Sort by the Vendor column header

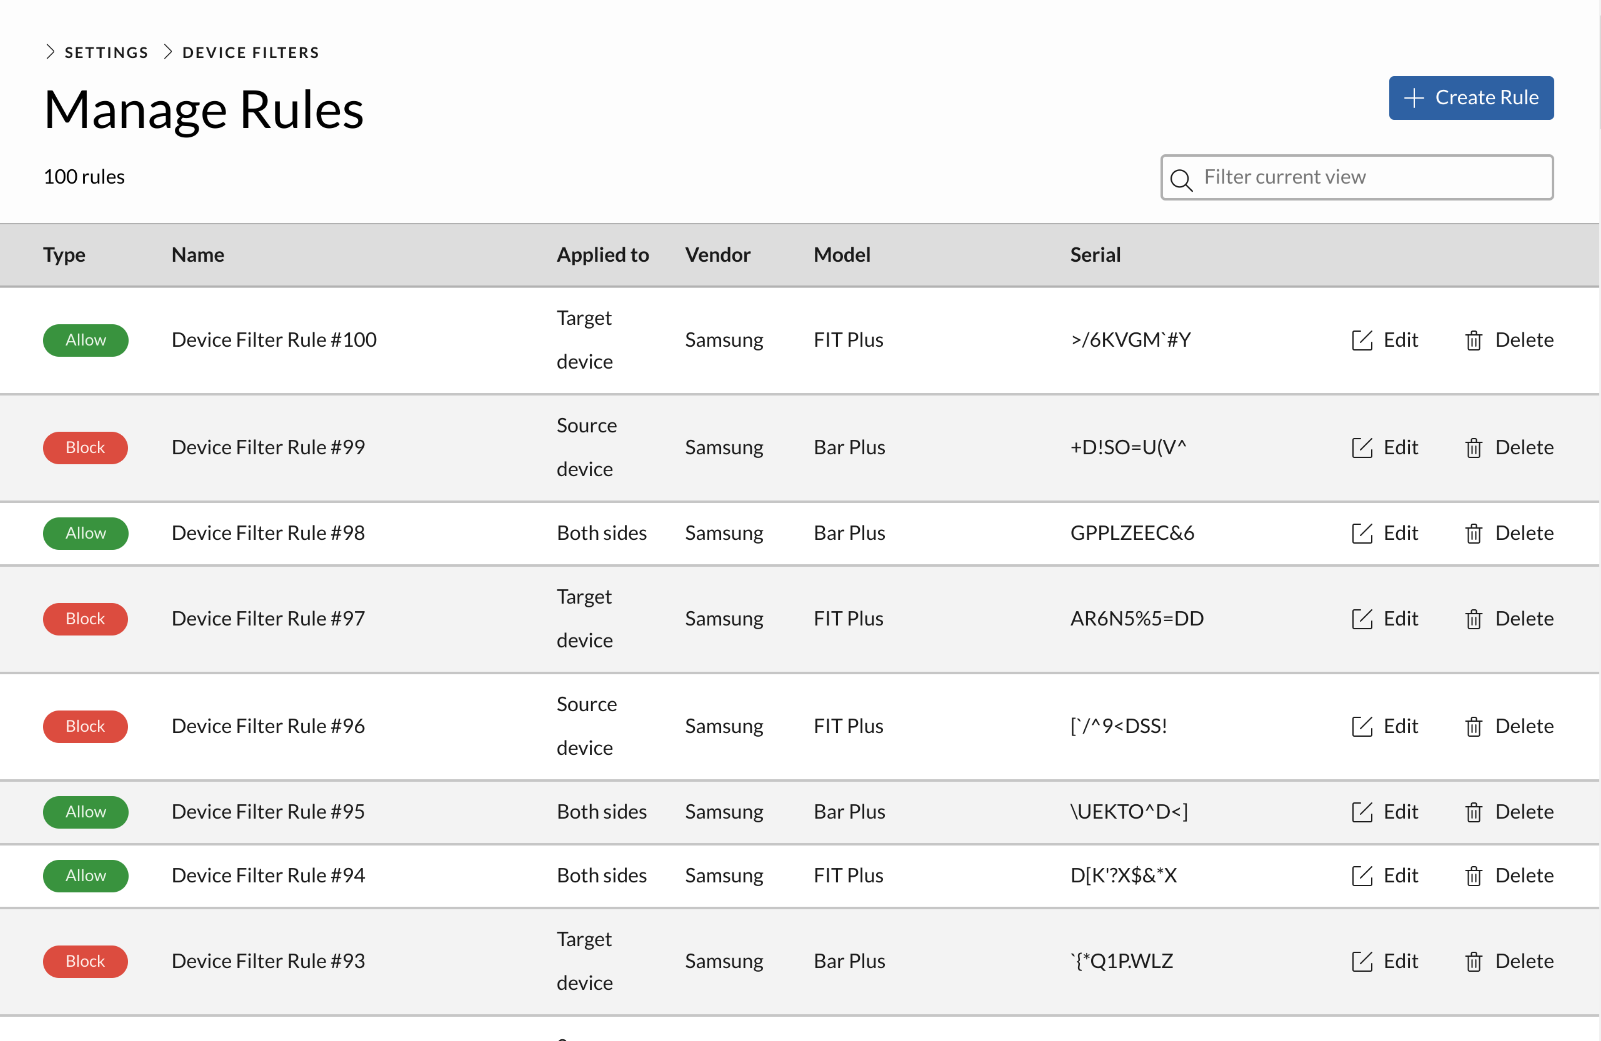[718, 255]
